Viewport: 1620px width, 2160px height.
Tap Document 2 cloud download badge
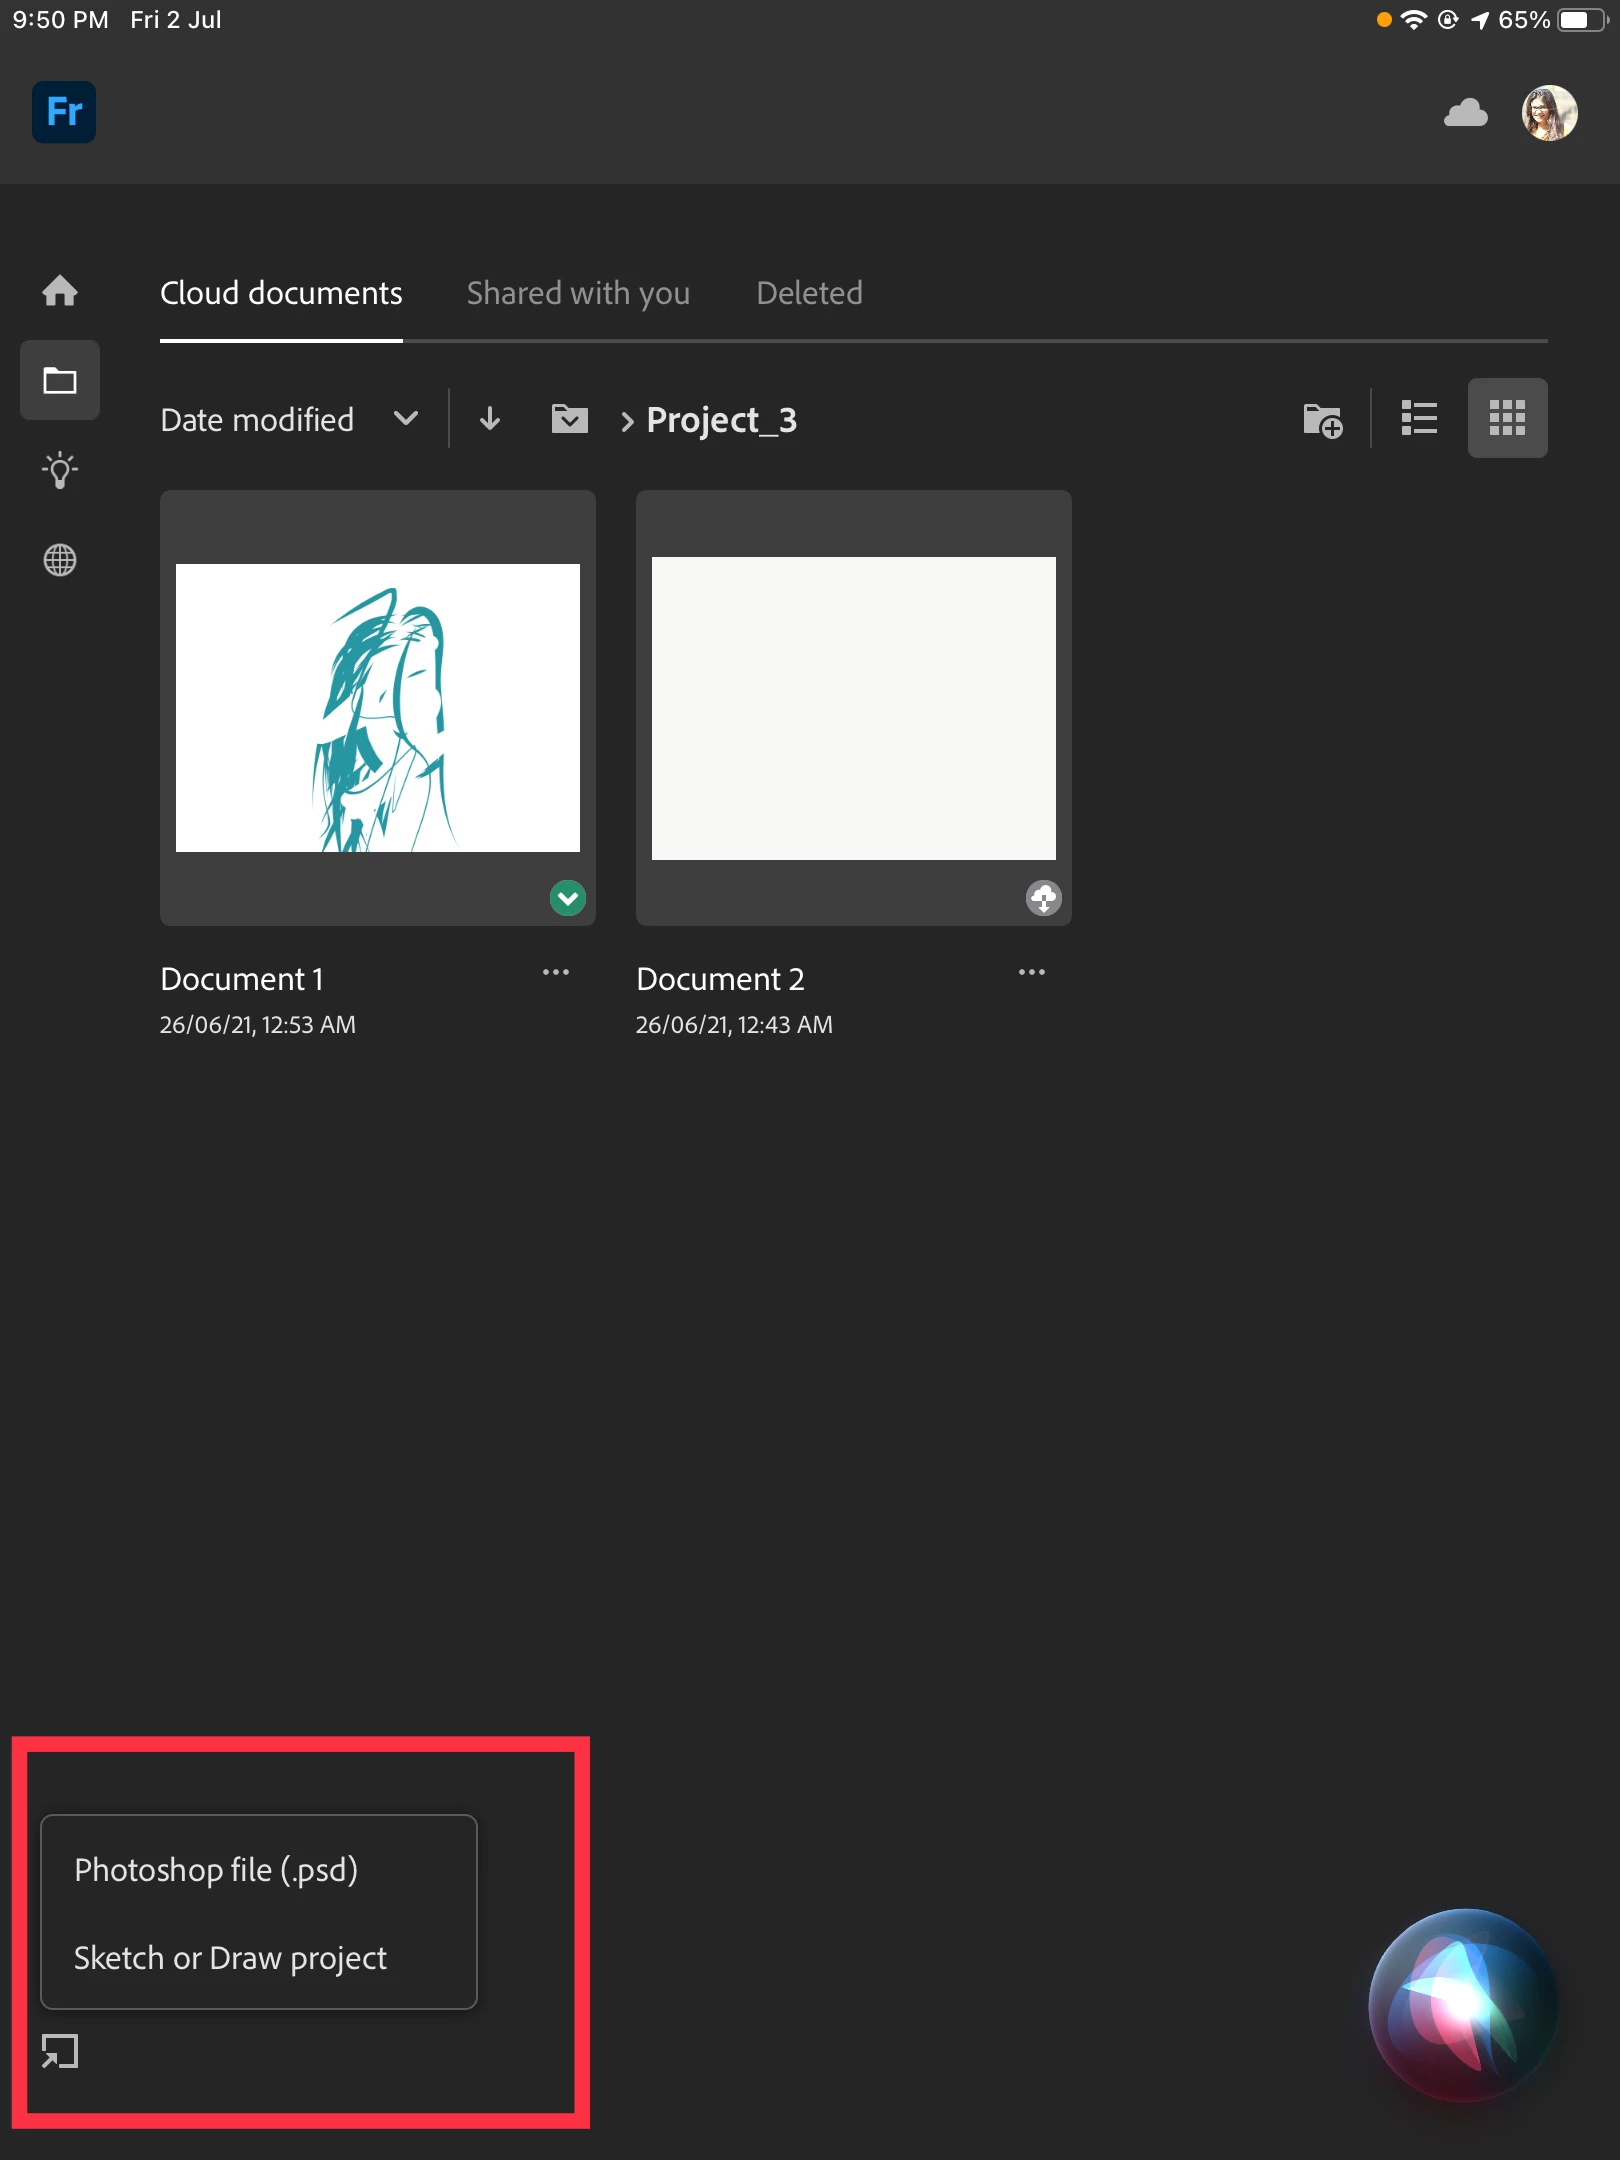(1044, 898)
